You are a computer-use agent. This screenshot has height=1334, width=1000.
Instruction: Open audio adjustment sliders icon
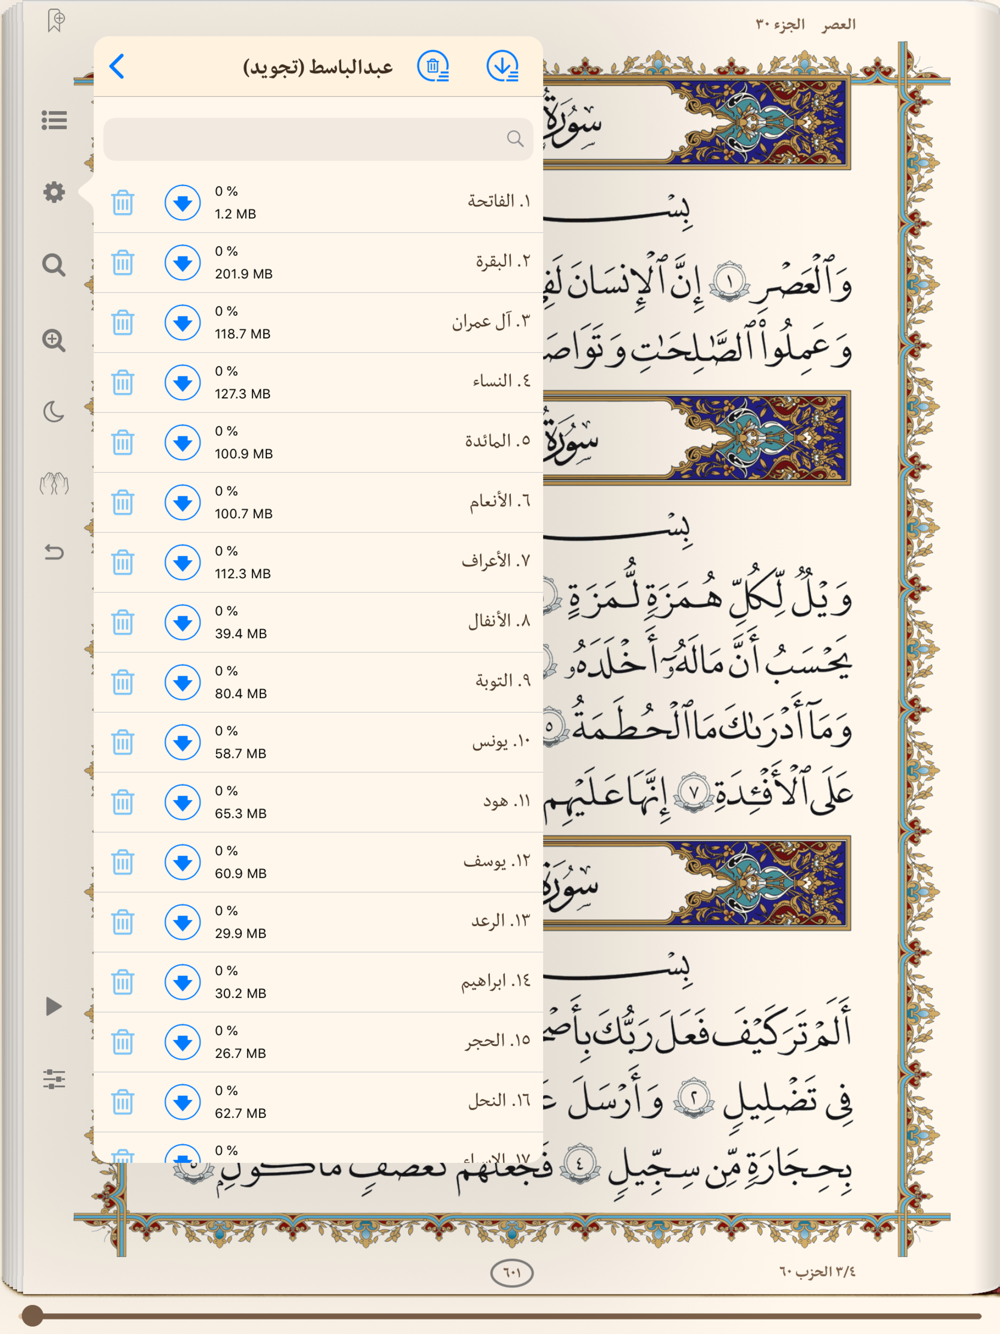(x=54, y=1079)
